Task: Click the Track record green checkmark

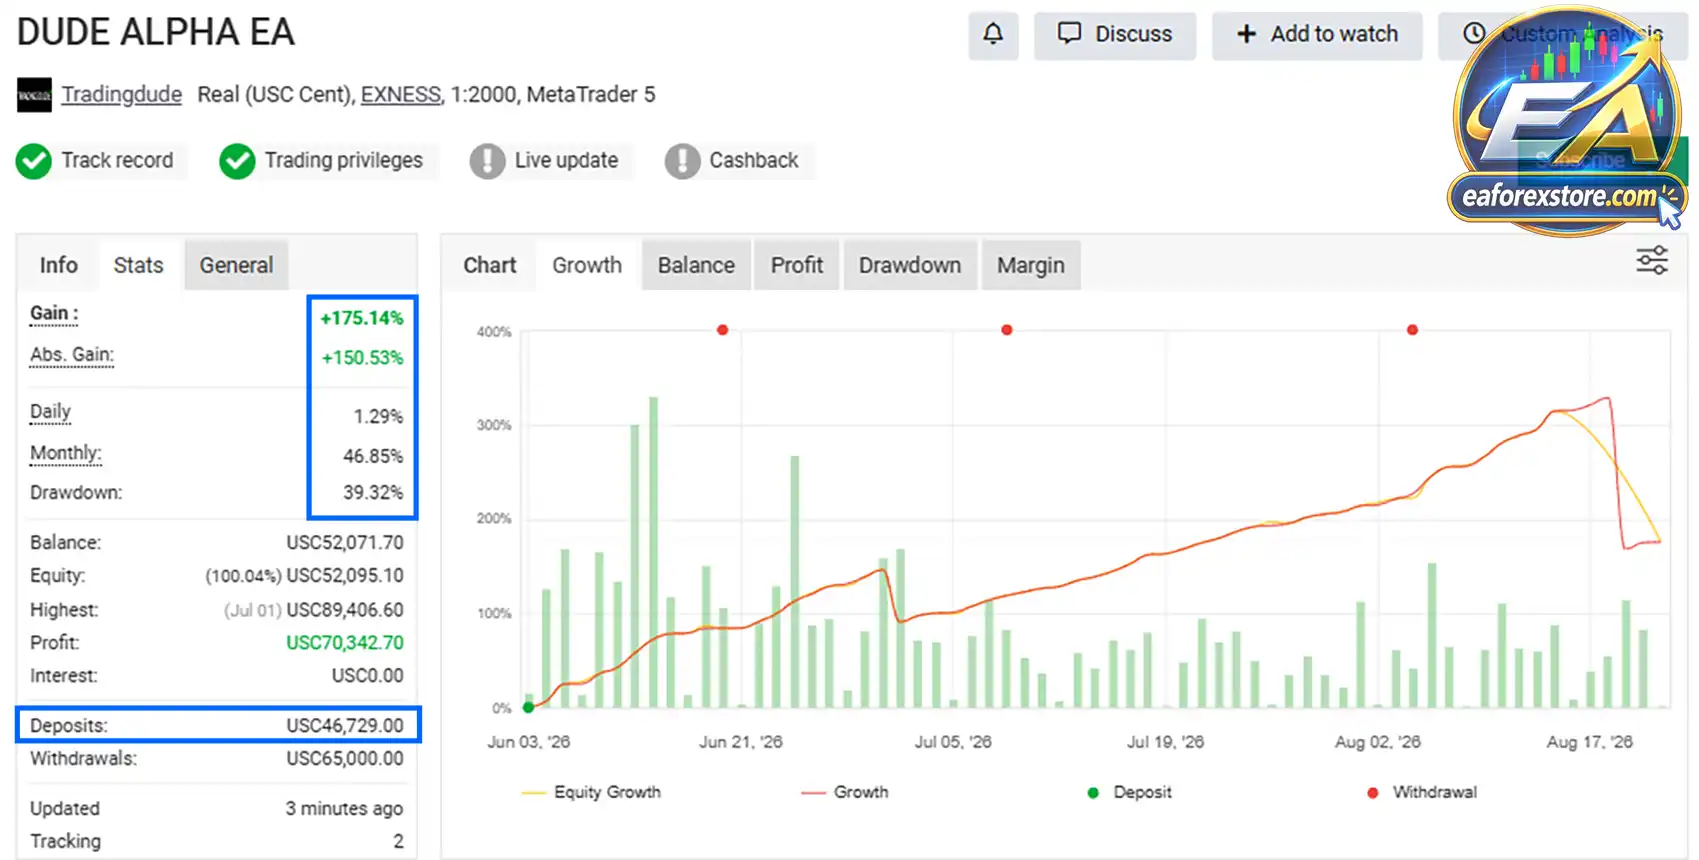Action: tap(34, 161)
